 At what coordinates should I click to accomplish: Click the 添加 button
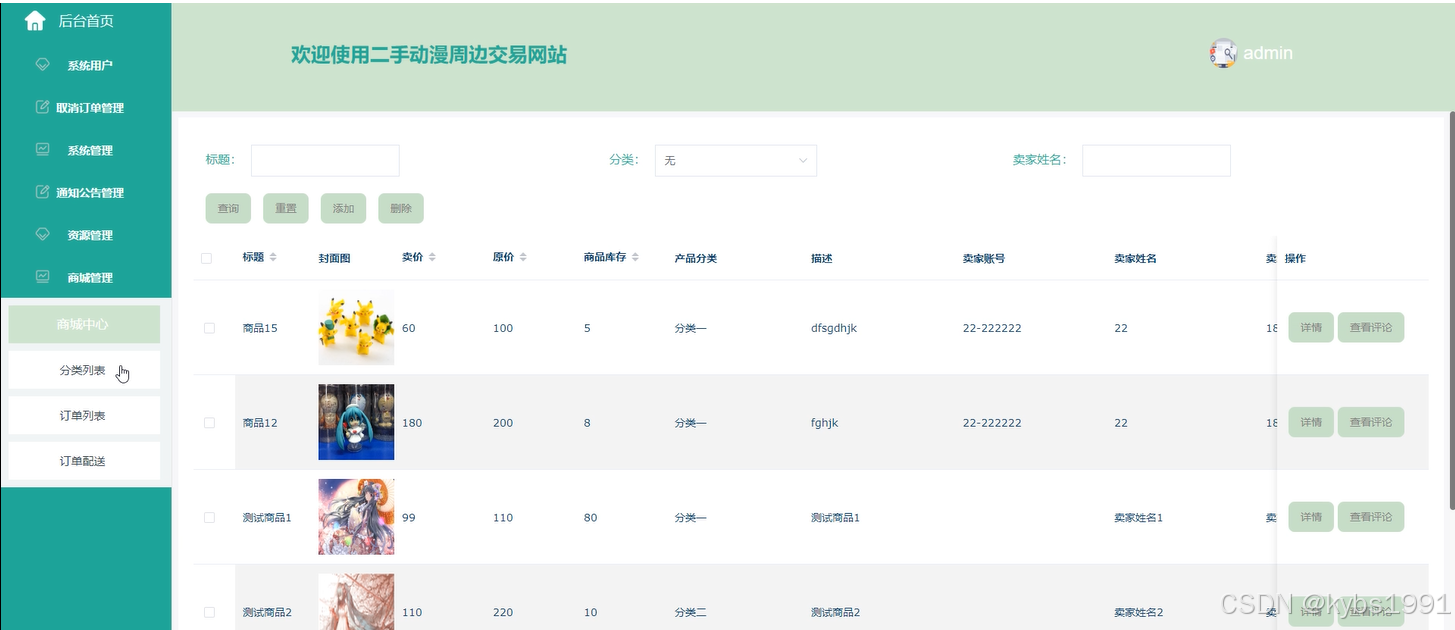(343, 208)
